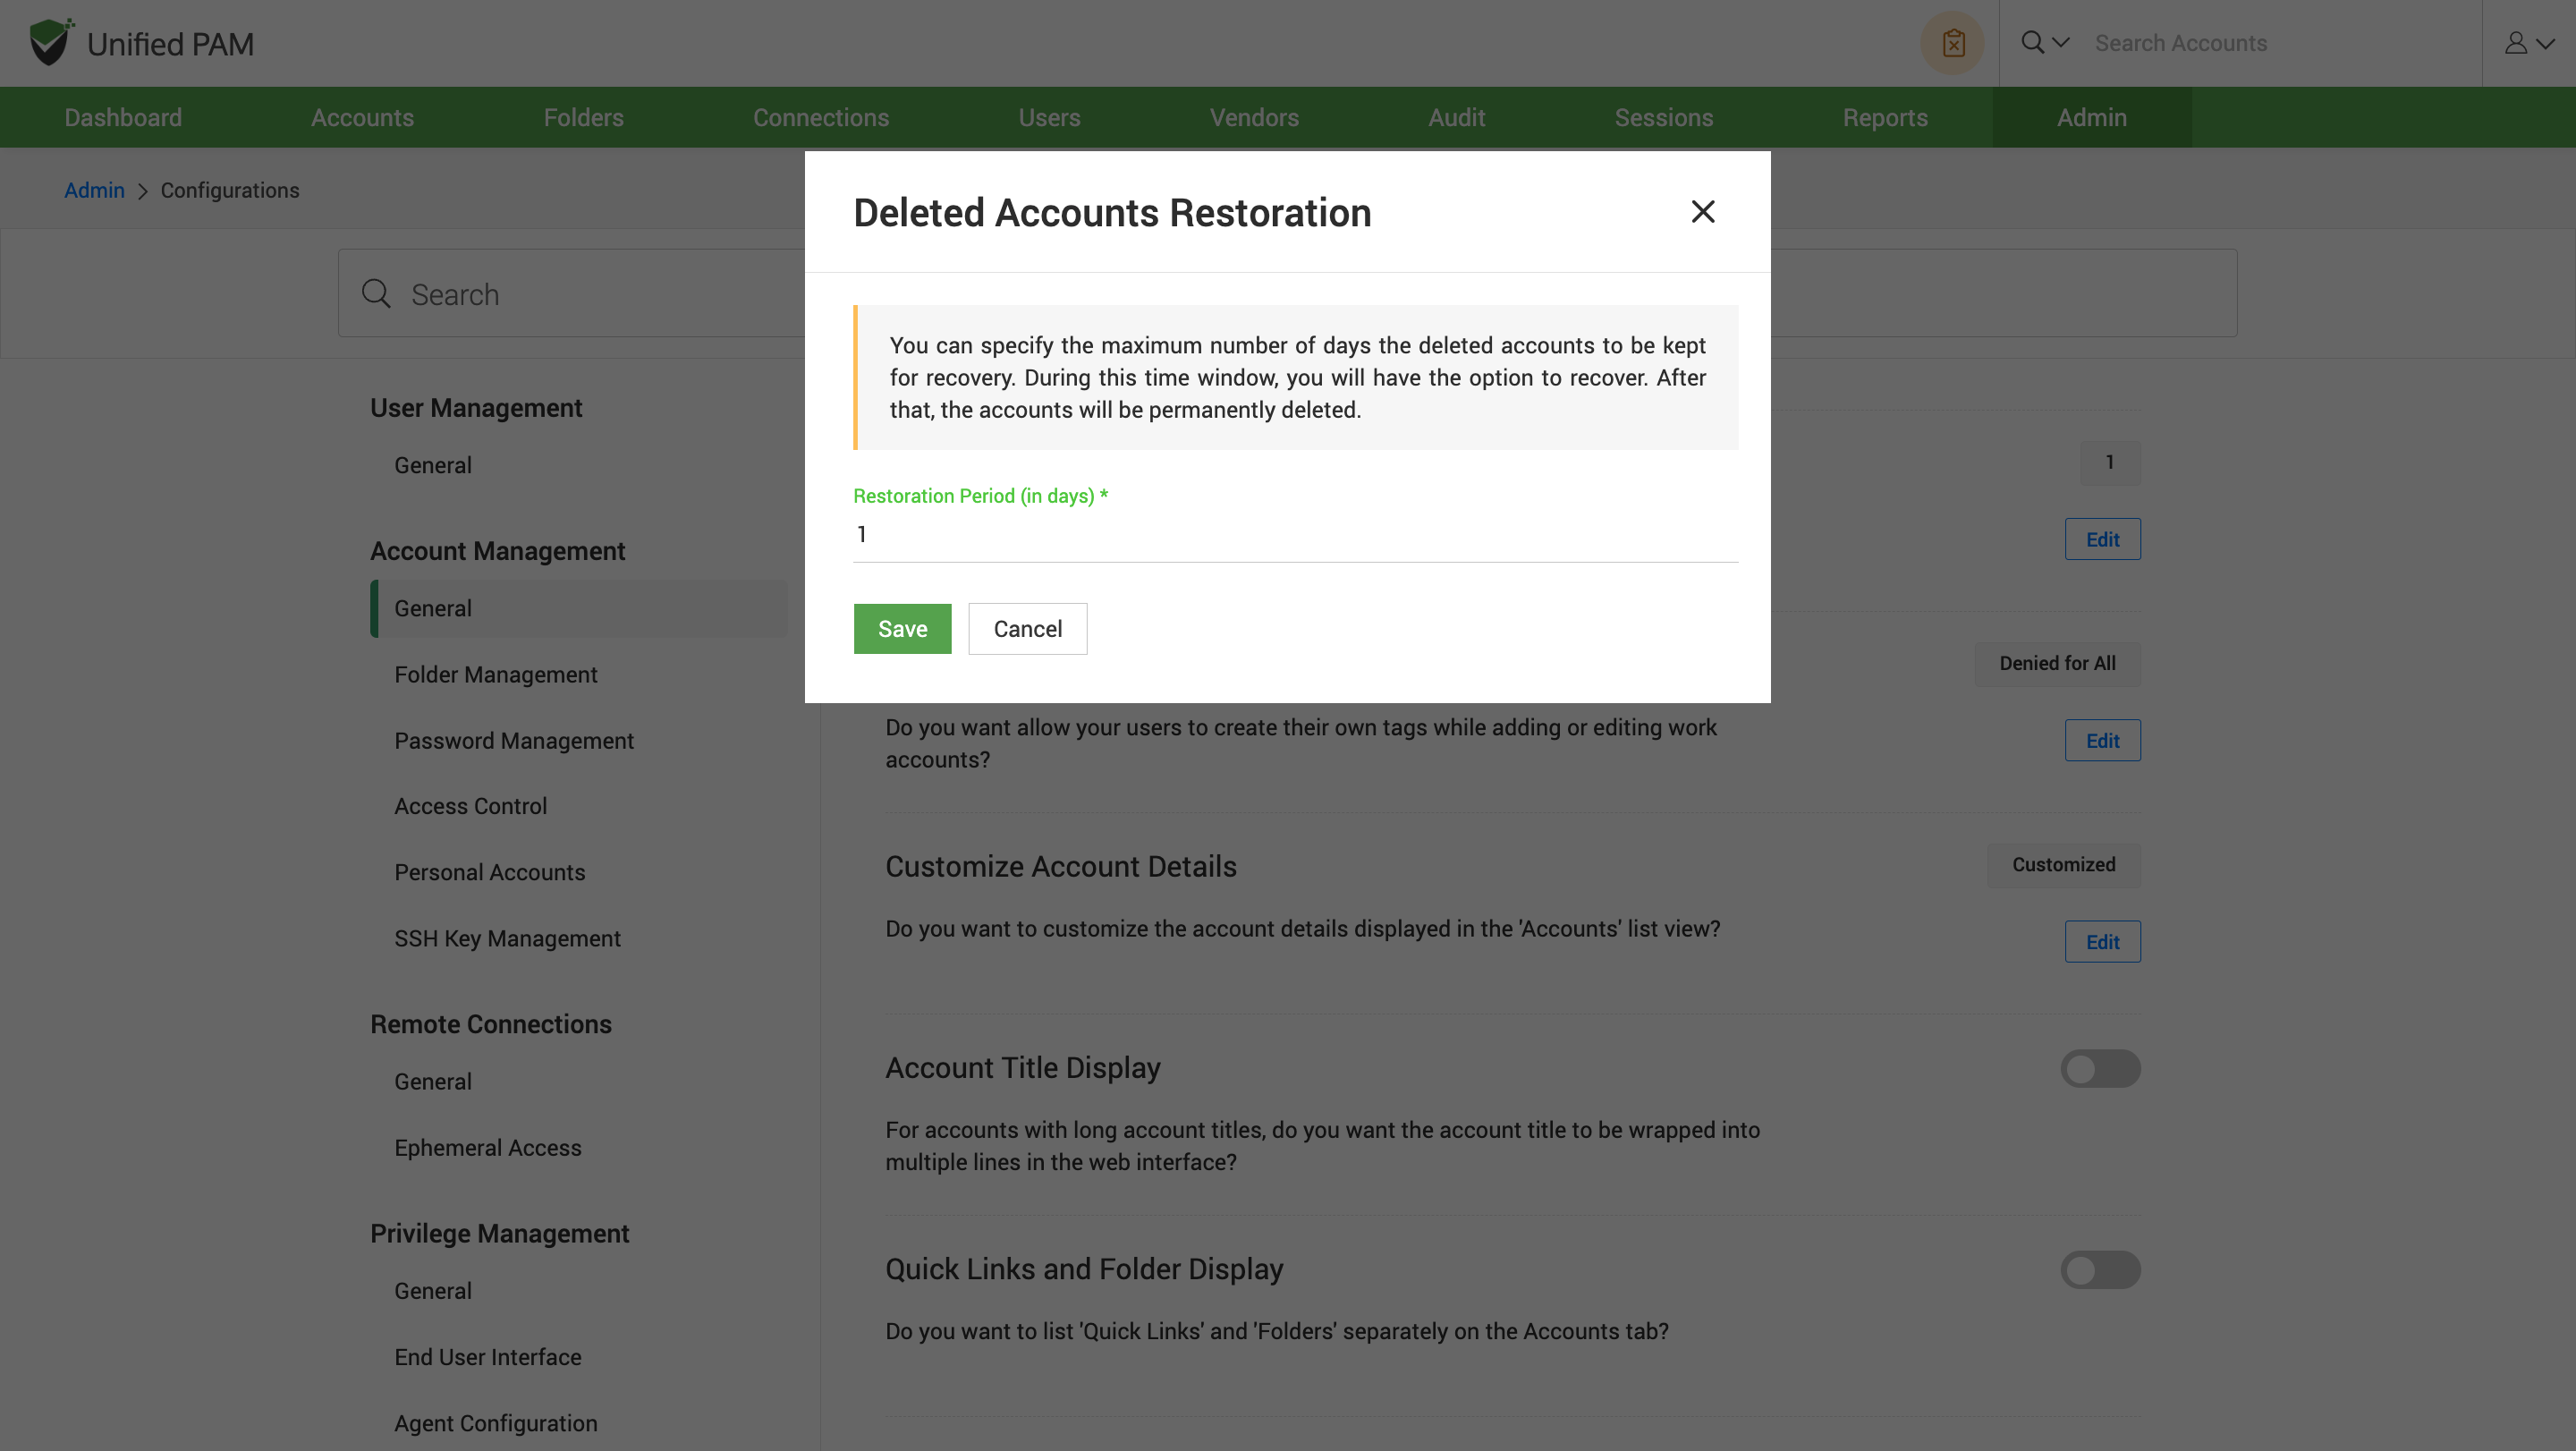Toggle Account Title Display switch
This screenshot has height=1451, width=2576.
(2100, 1068)
